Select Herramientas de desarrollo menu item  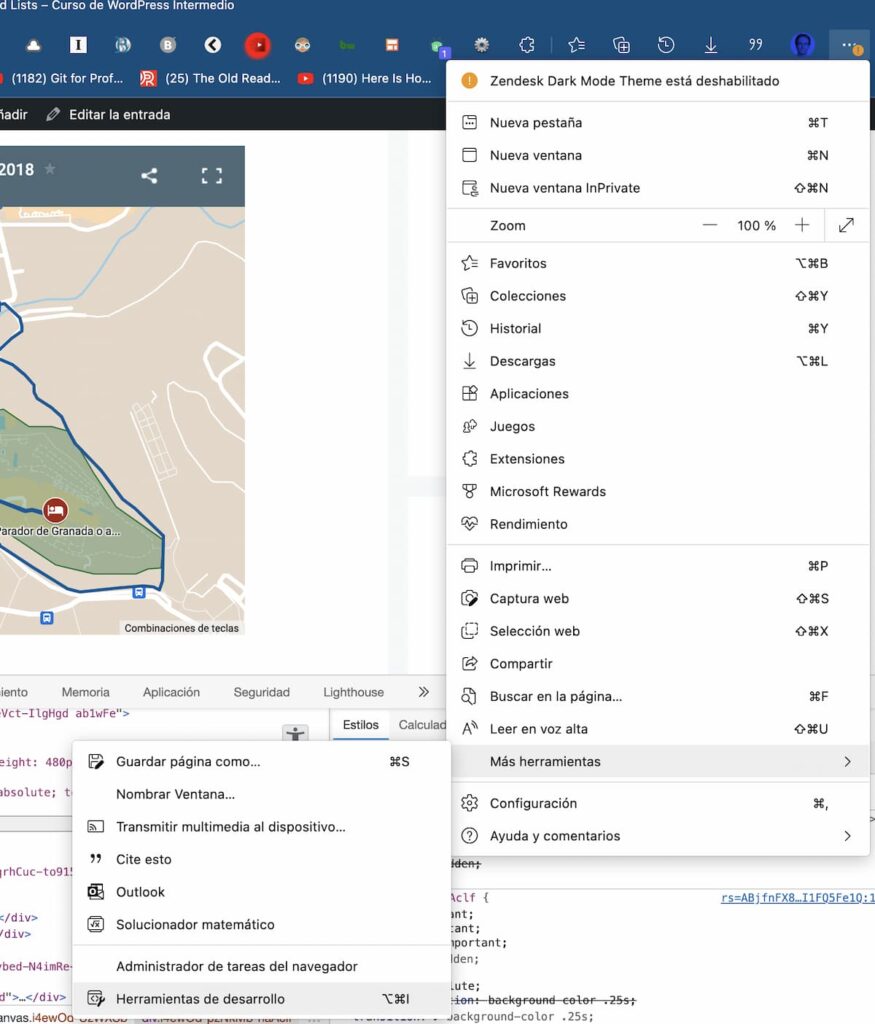200,999
